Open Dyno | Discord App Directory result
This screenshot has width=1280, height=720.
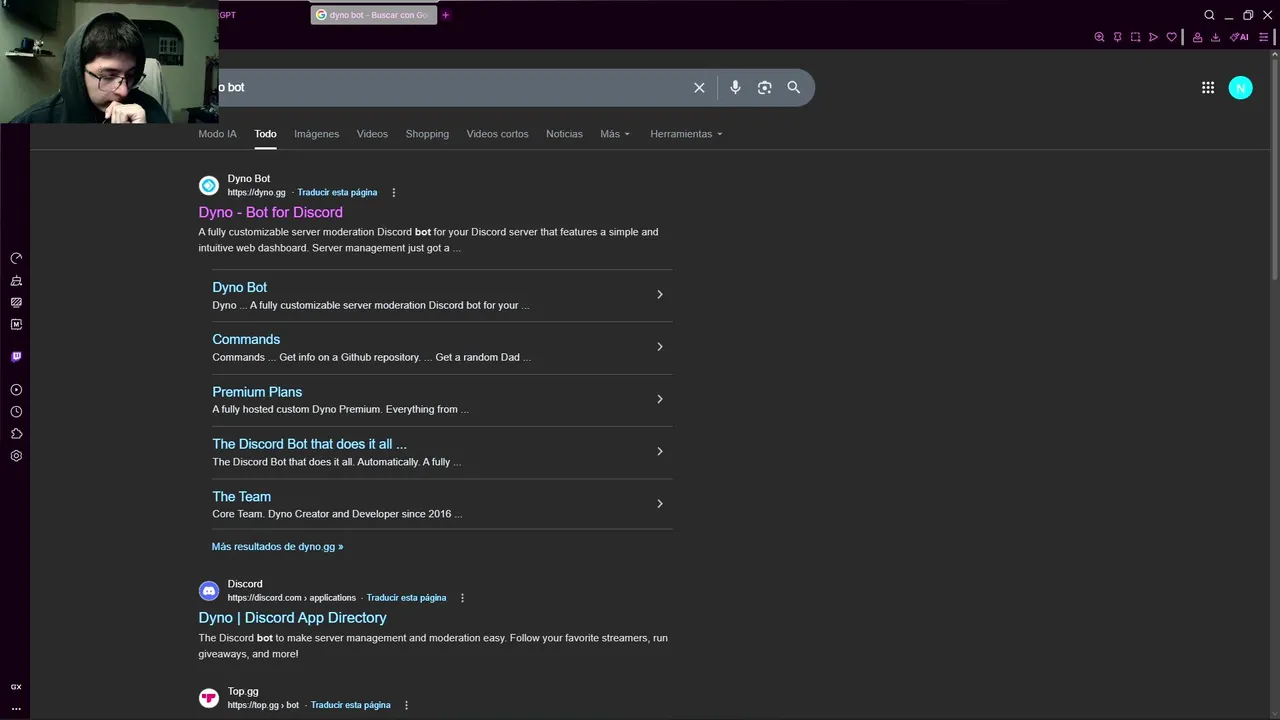point(292,618)
